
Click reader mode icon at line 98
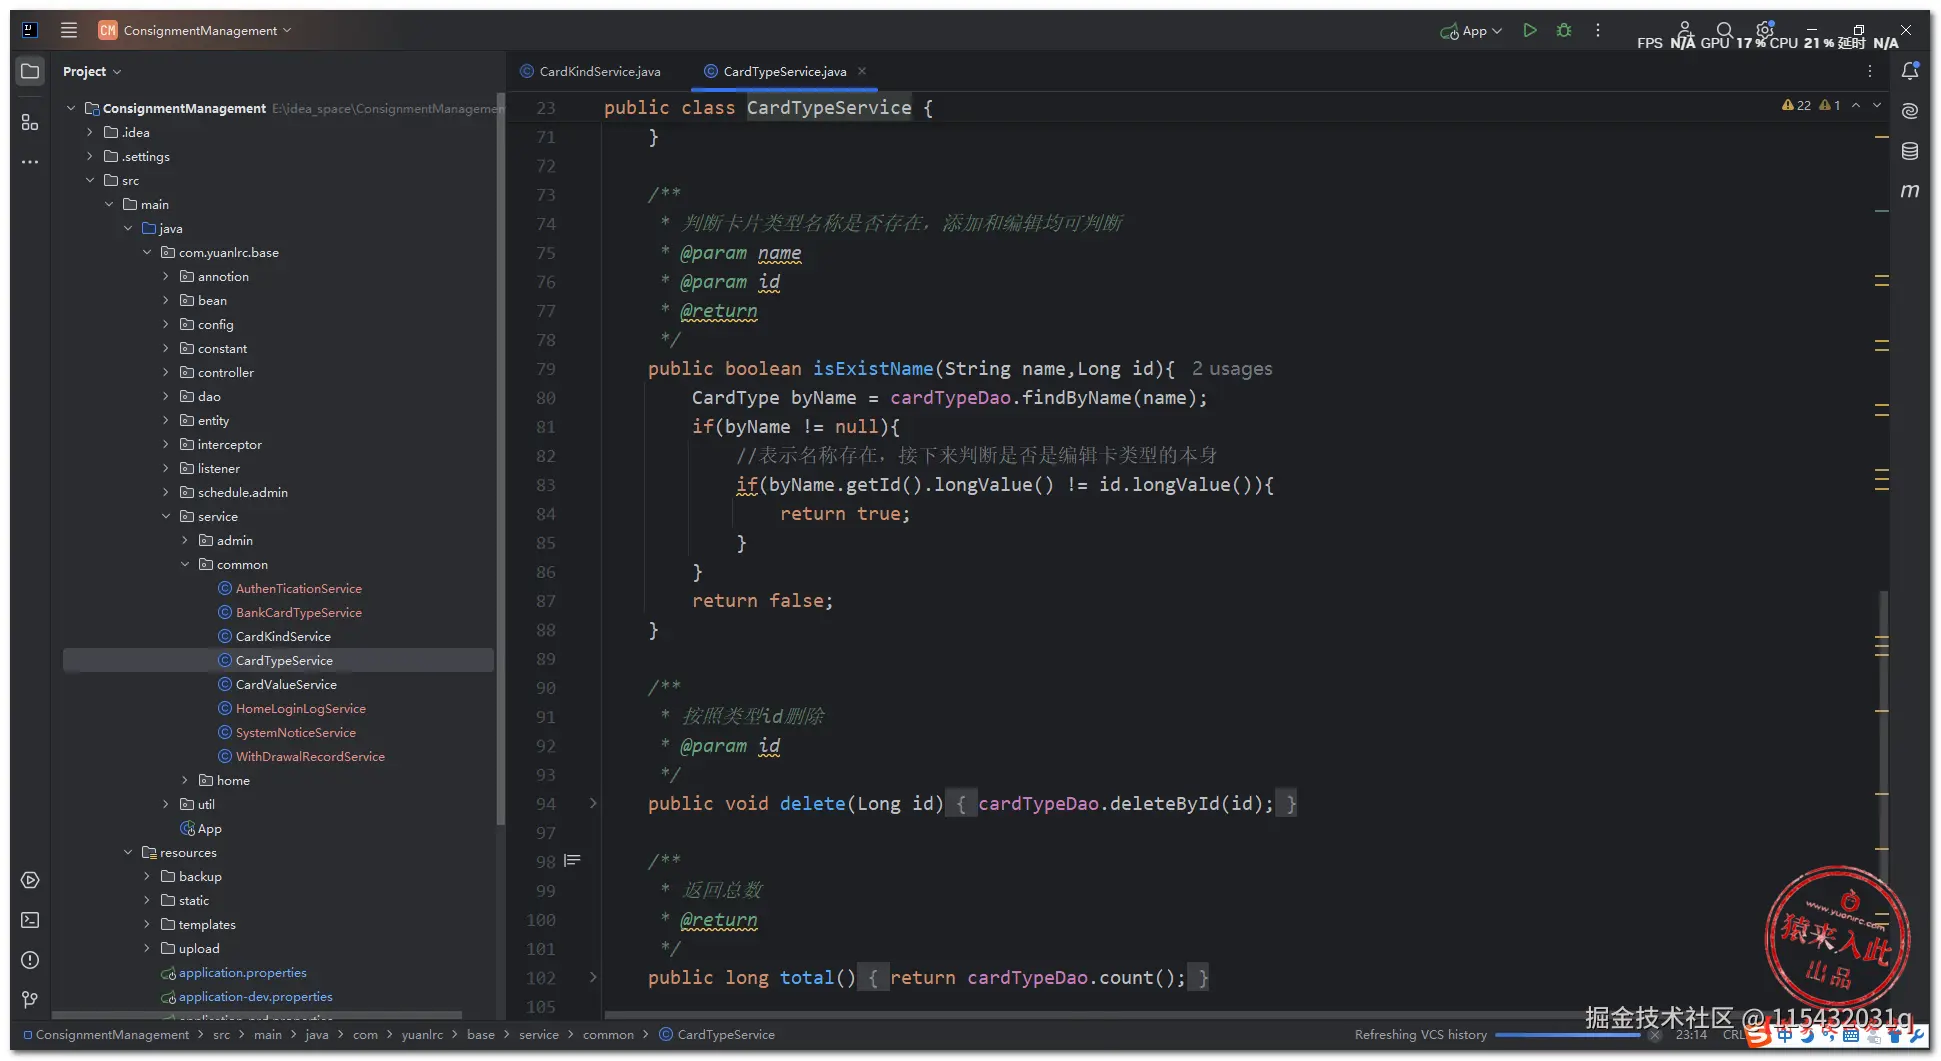(572, 860)
